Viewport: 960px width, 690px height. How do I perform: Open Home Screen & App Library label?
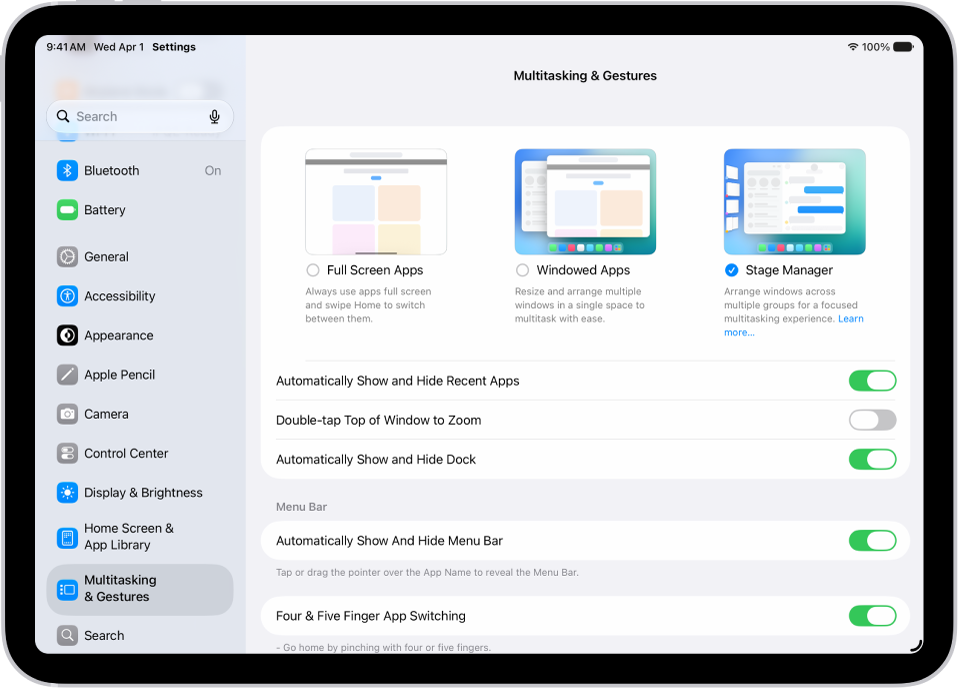[129, 536]
